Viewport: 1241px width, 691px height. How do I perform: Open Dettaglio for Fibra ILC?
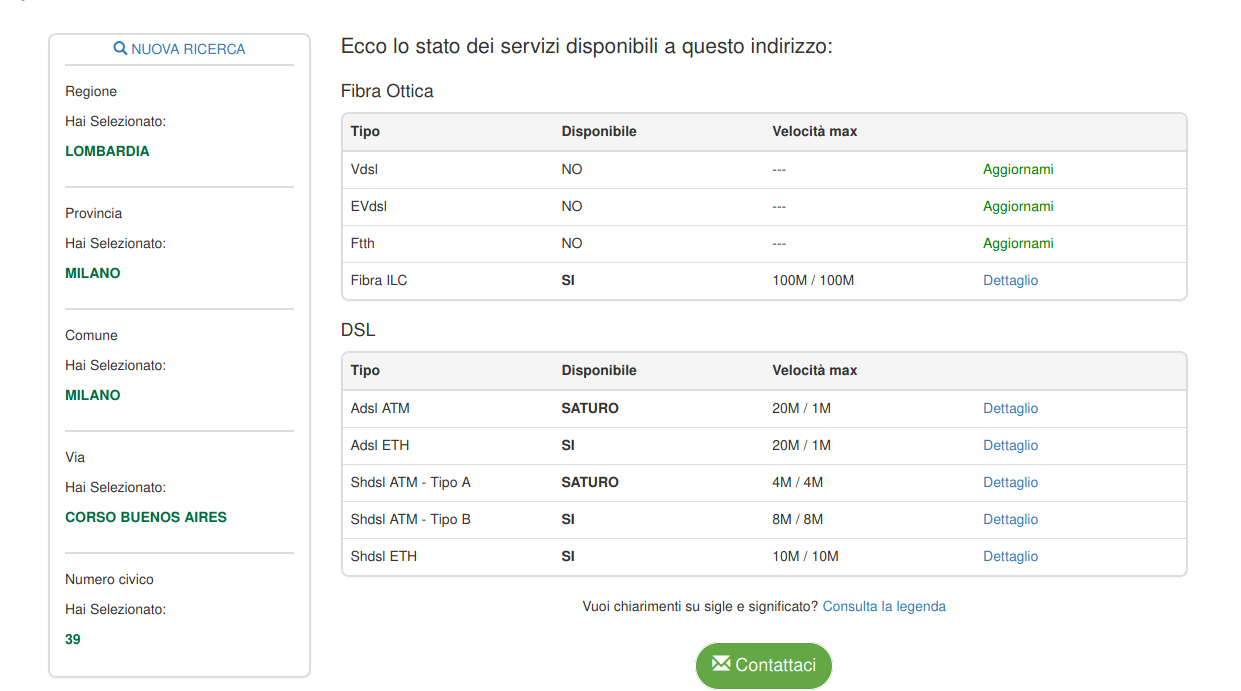point(1010,281)
